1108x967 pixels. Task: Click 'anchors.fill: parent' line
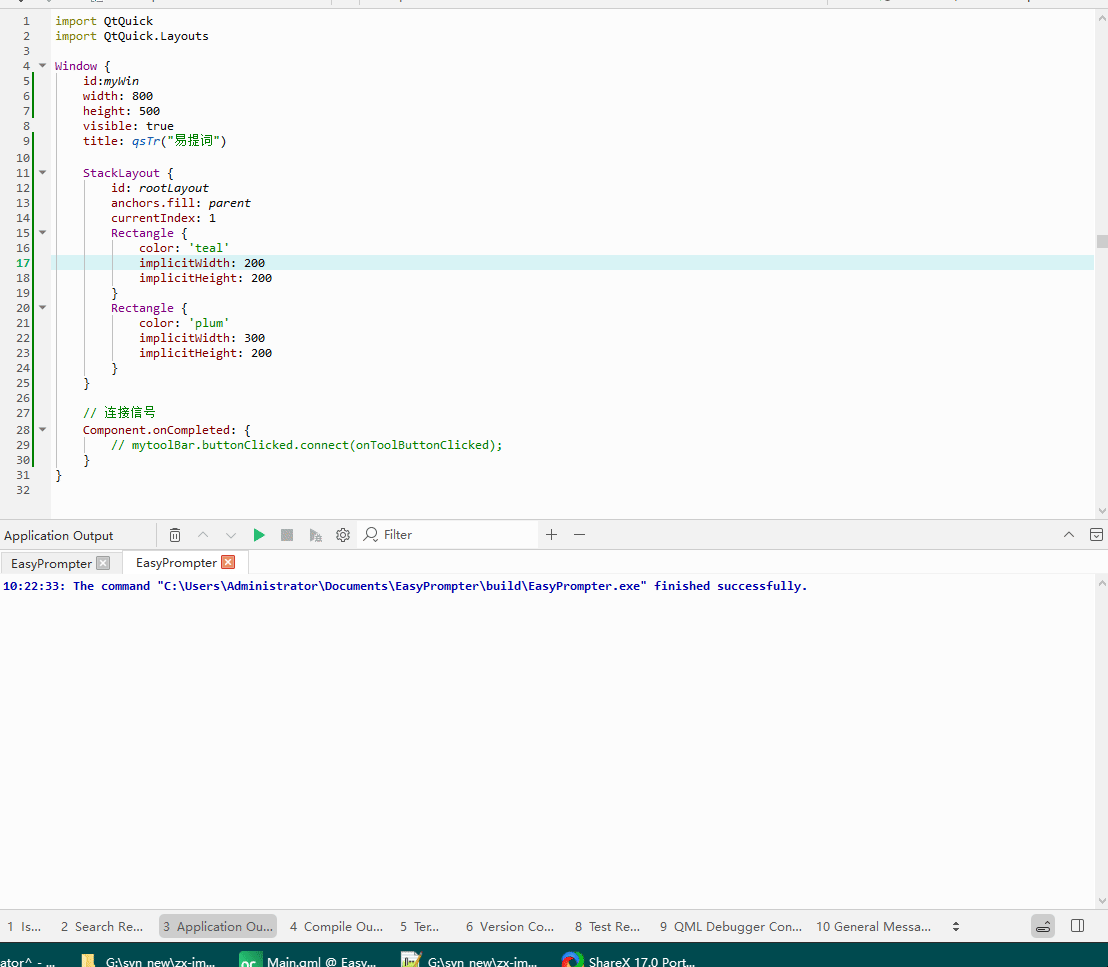tap(181, 203)
